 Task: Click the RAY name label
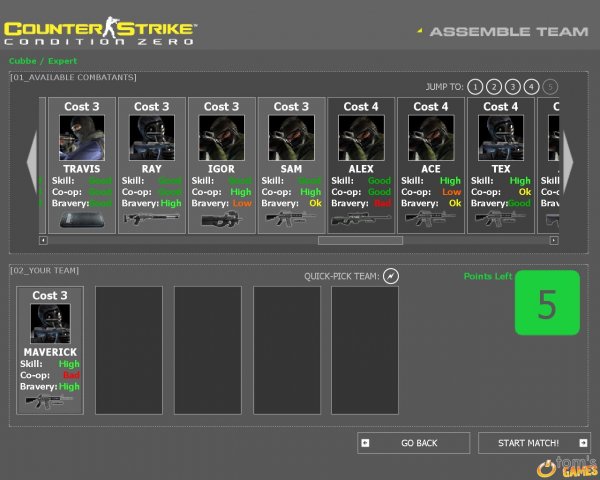click(x=152, y=169)
